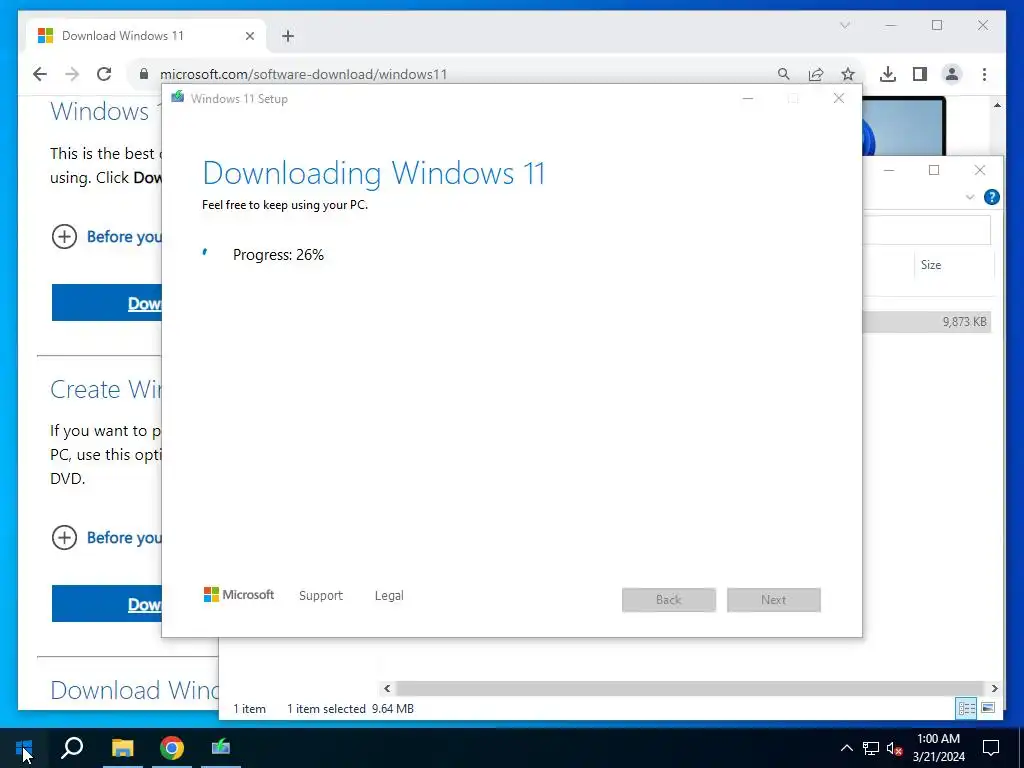
Task: Sort by Size column header
Action: point(953,264)
